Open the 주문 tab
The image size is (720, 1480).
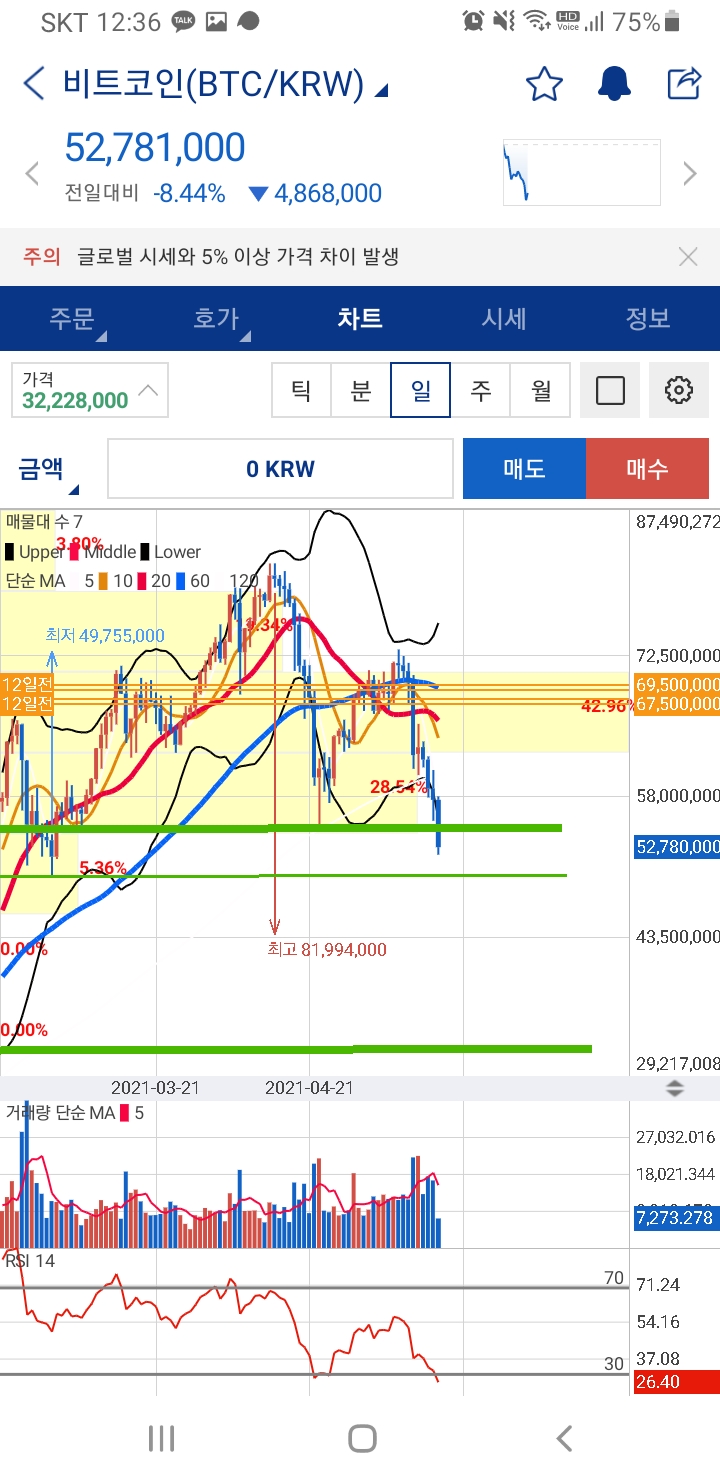click(72, 319)
